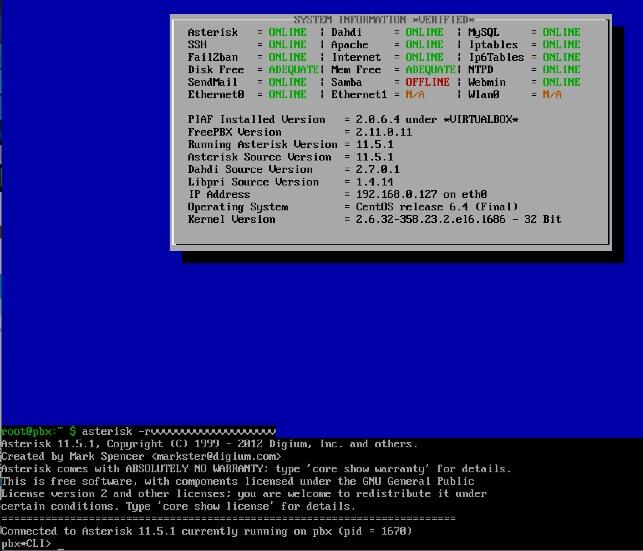Click the Asterisk ONLINE status value

click(x=287, y=32)
